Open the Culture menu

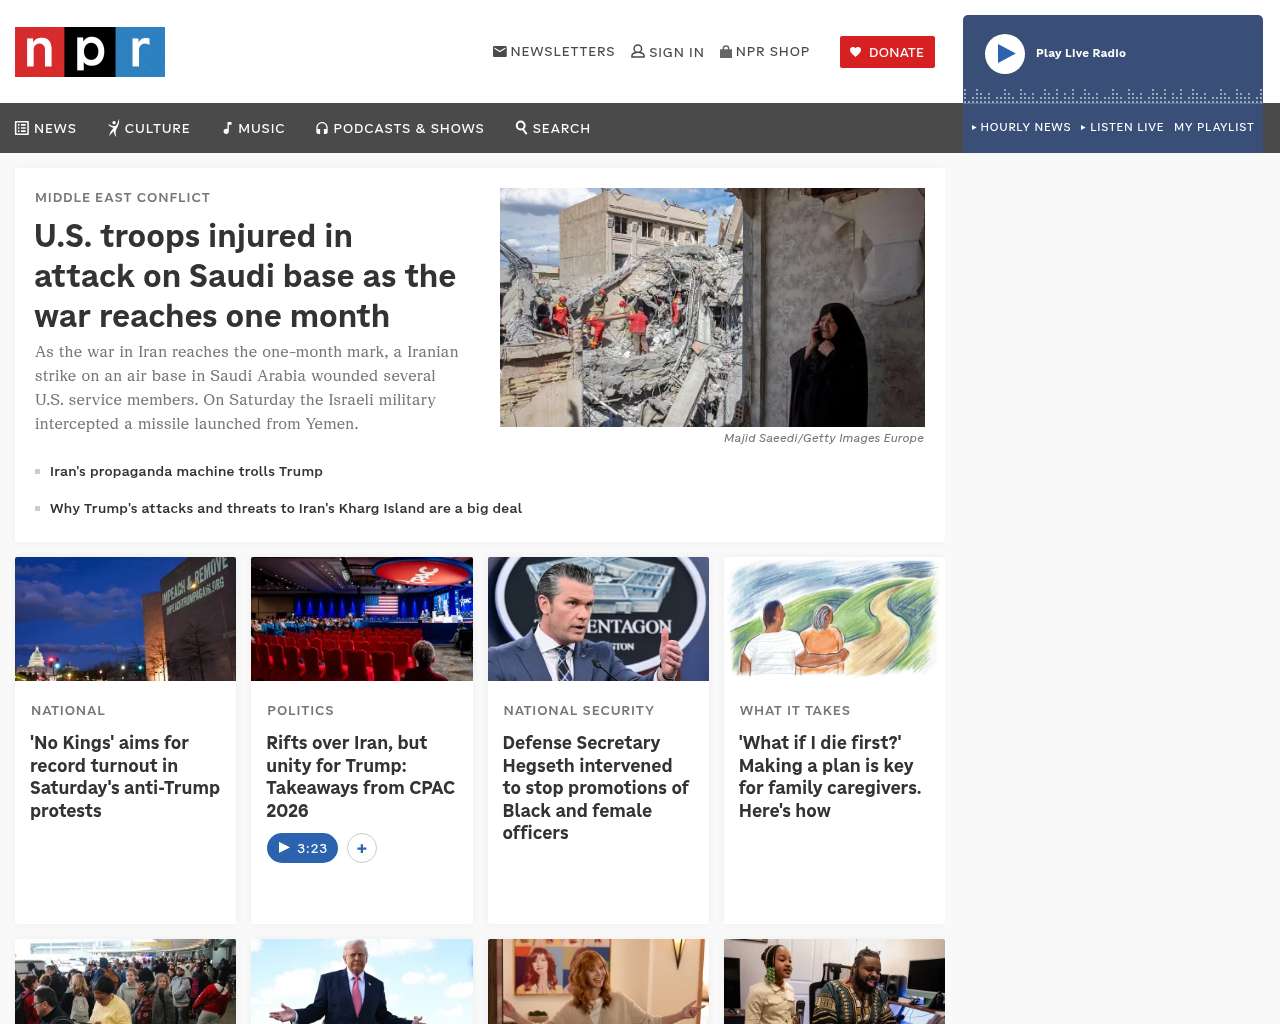(x=149, y=128)
